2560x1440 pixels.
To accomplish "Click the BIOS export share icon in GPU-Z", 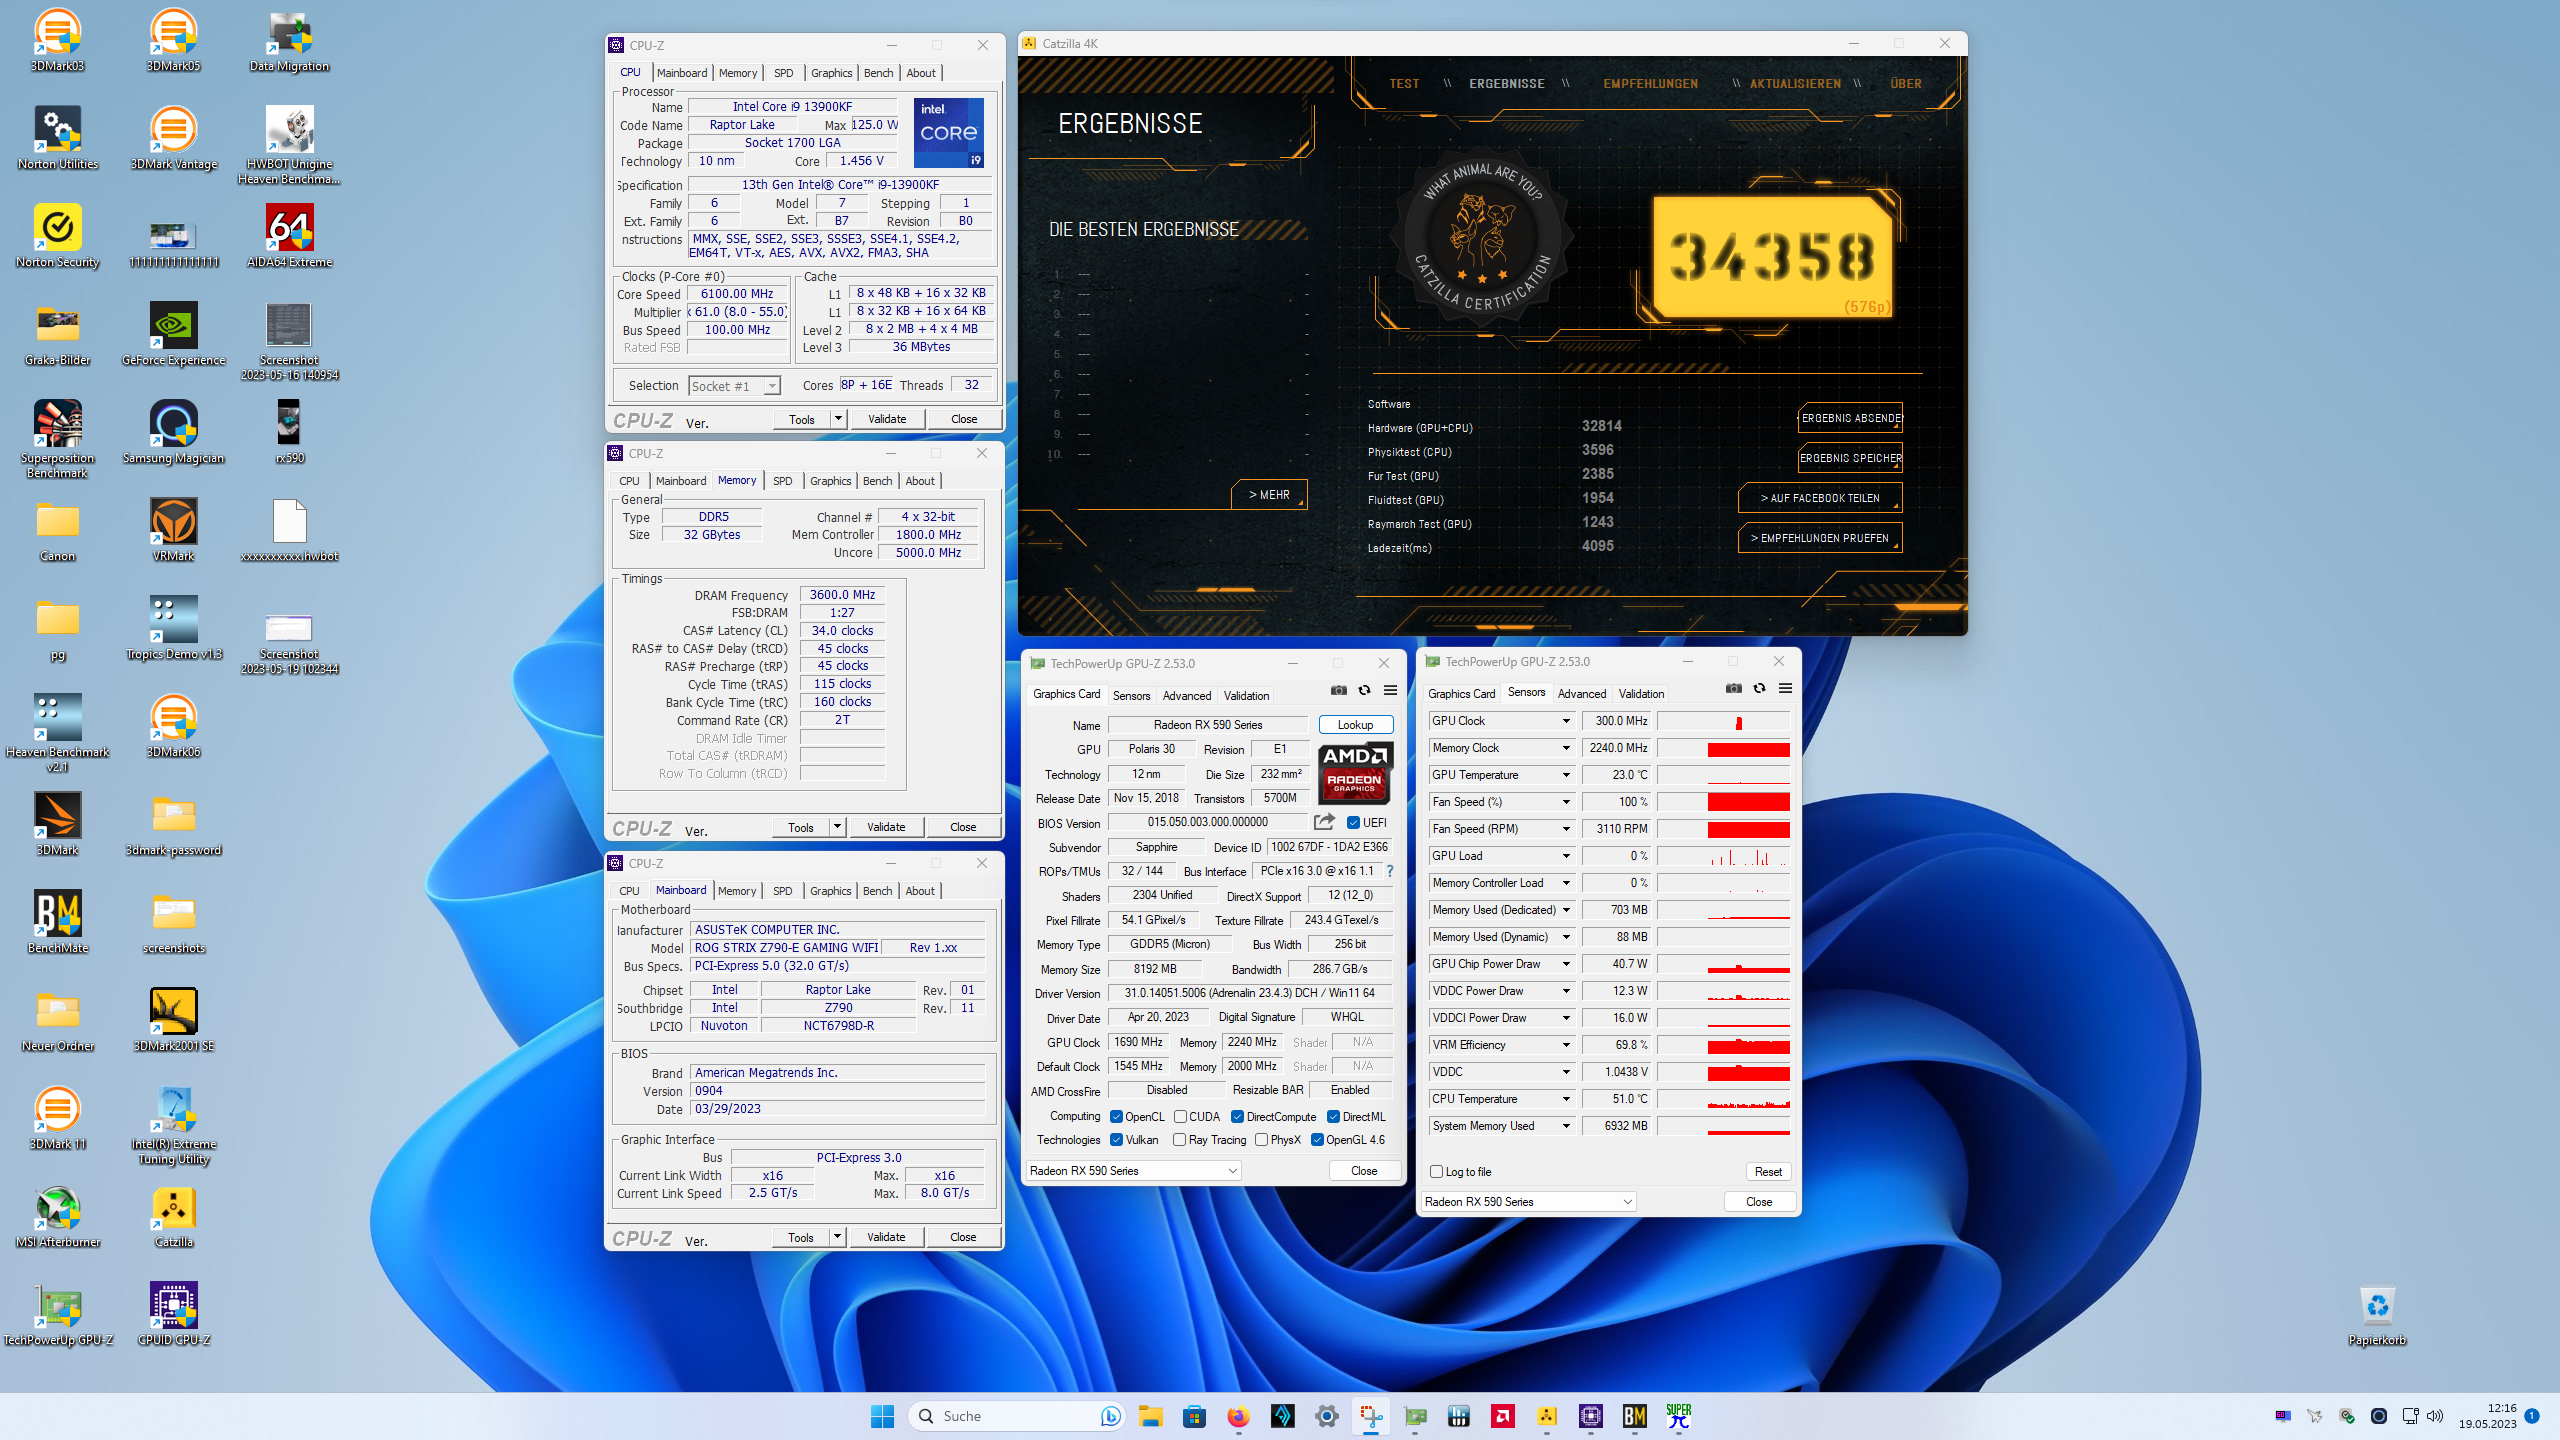I will coord(1324,822).
